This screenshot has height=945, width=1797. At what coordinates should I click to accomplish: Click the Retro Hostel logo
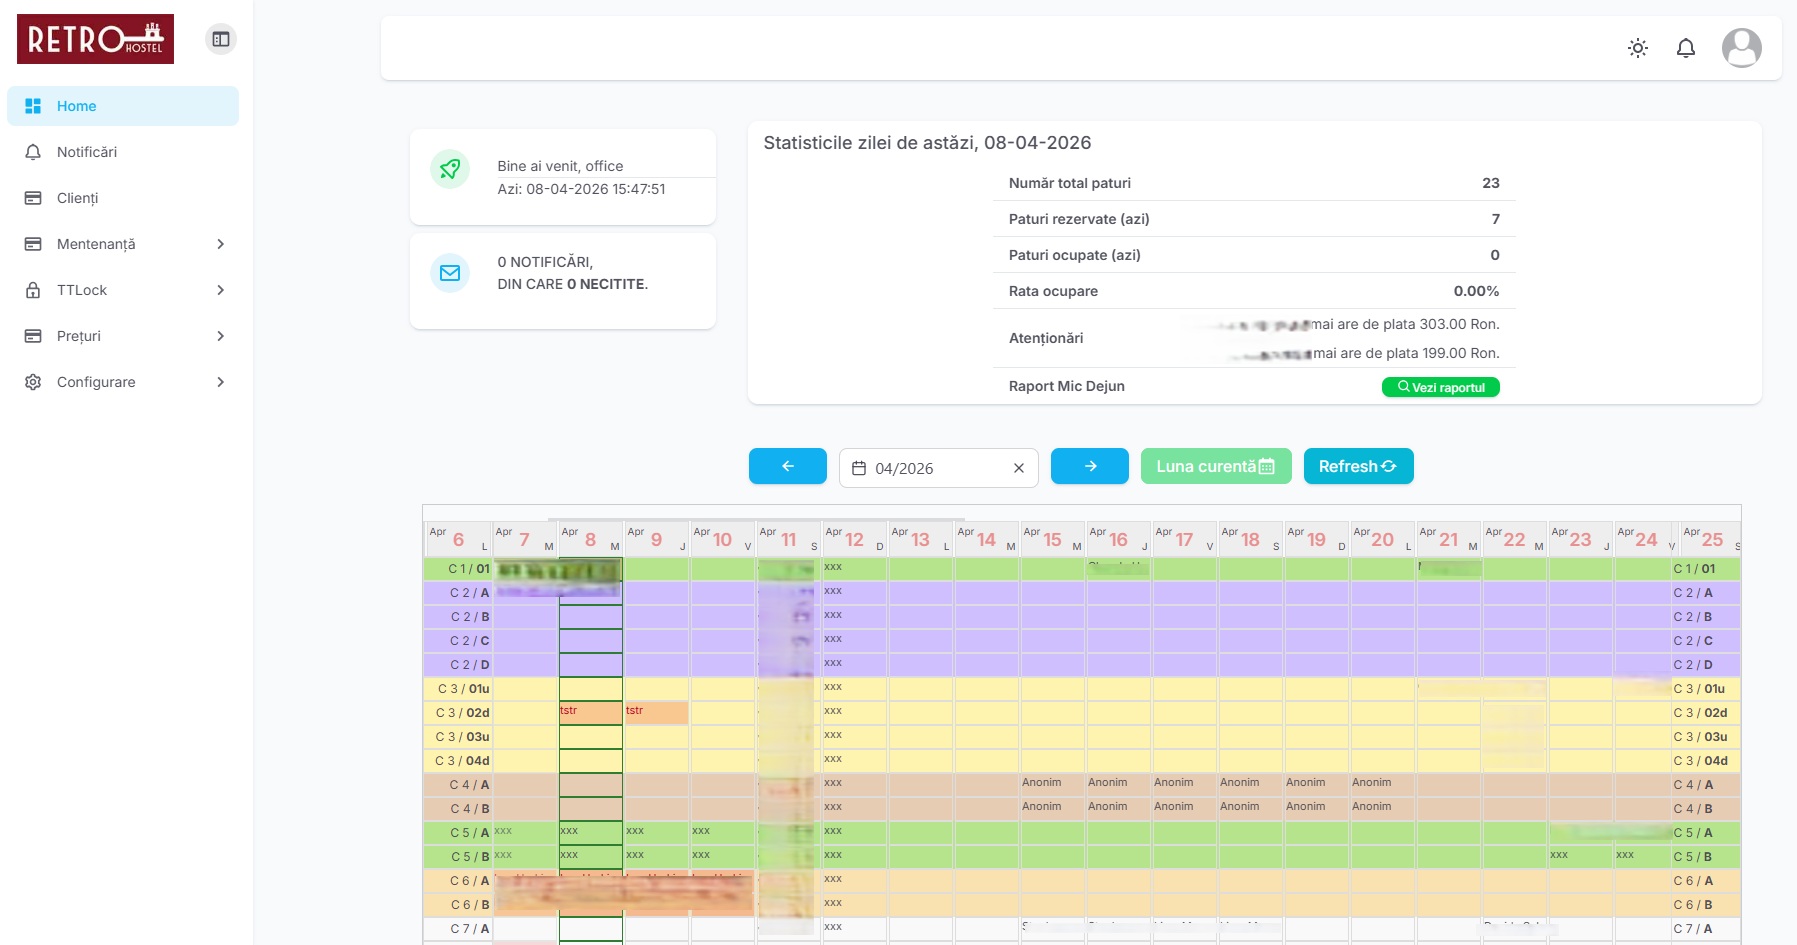coord(95,39)
